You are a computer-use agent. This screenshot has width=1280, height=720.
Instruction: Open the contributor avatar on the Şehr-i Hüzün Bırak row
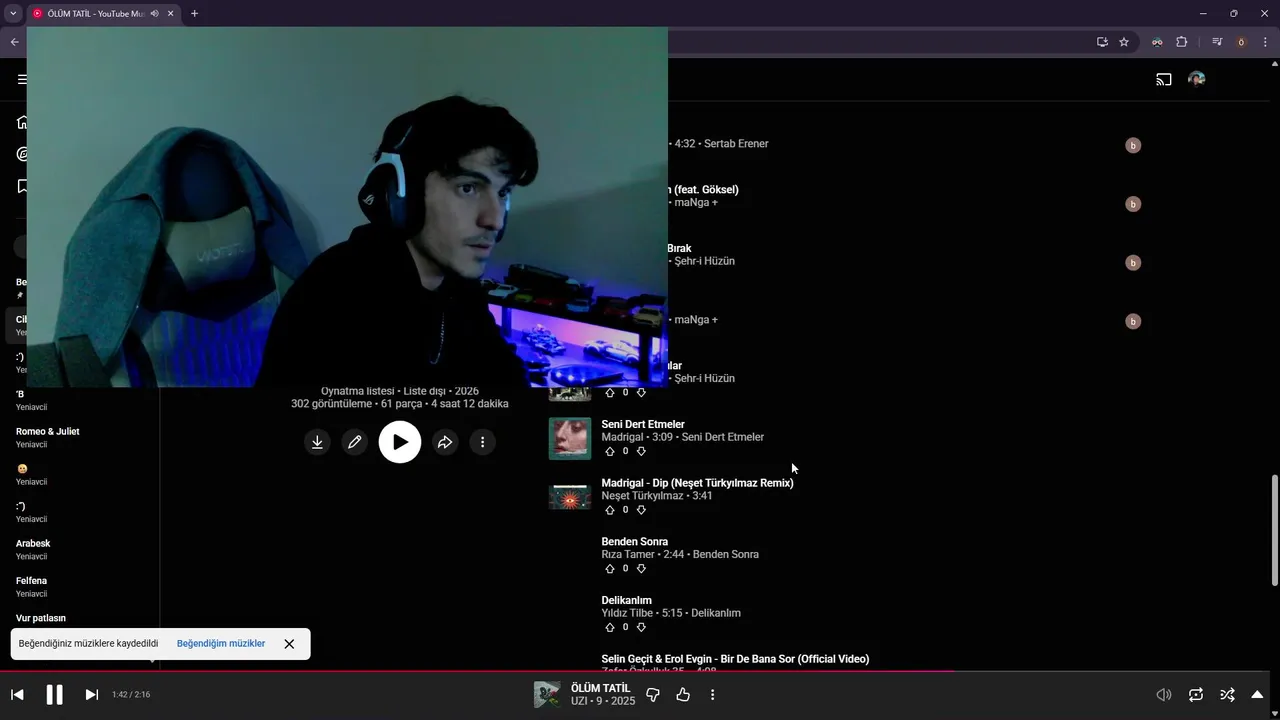point(1133,262)
